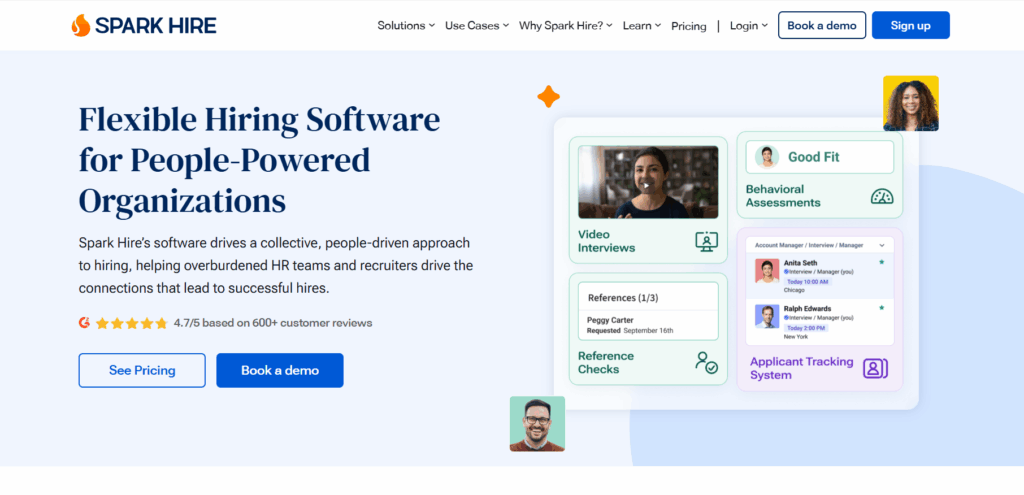Click 'References (1/3)' heading

[623, 298]
